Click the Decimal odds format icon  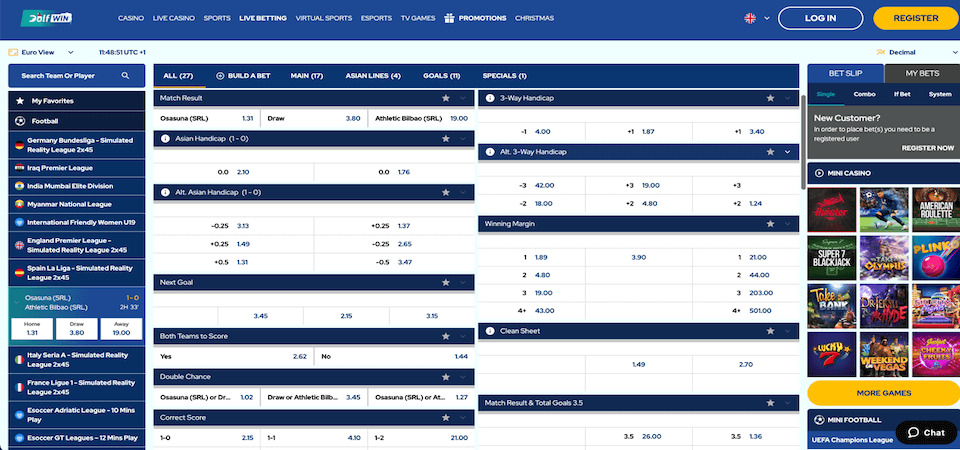880,53
